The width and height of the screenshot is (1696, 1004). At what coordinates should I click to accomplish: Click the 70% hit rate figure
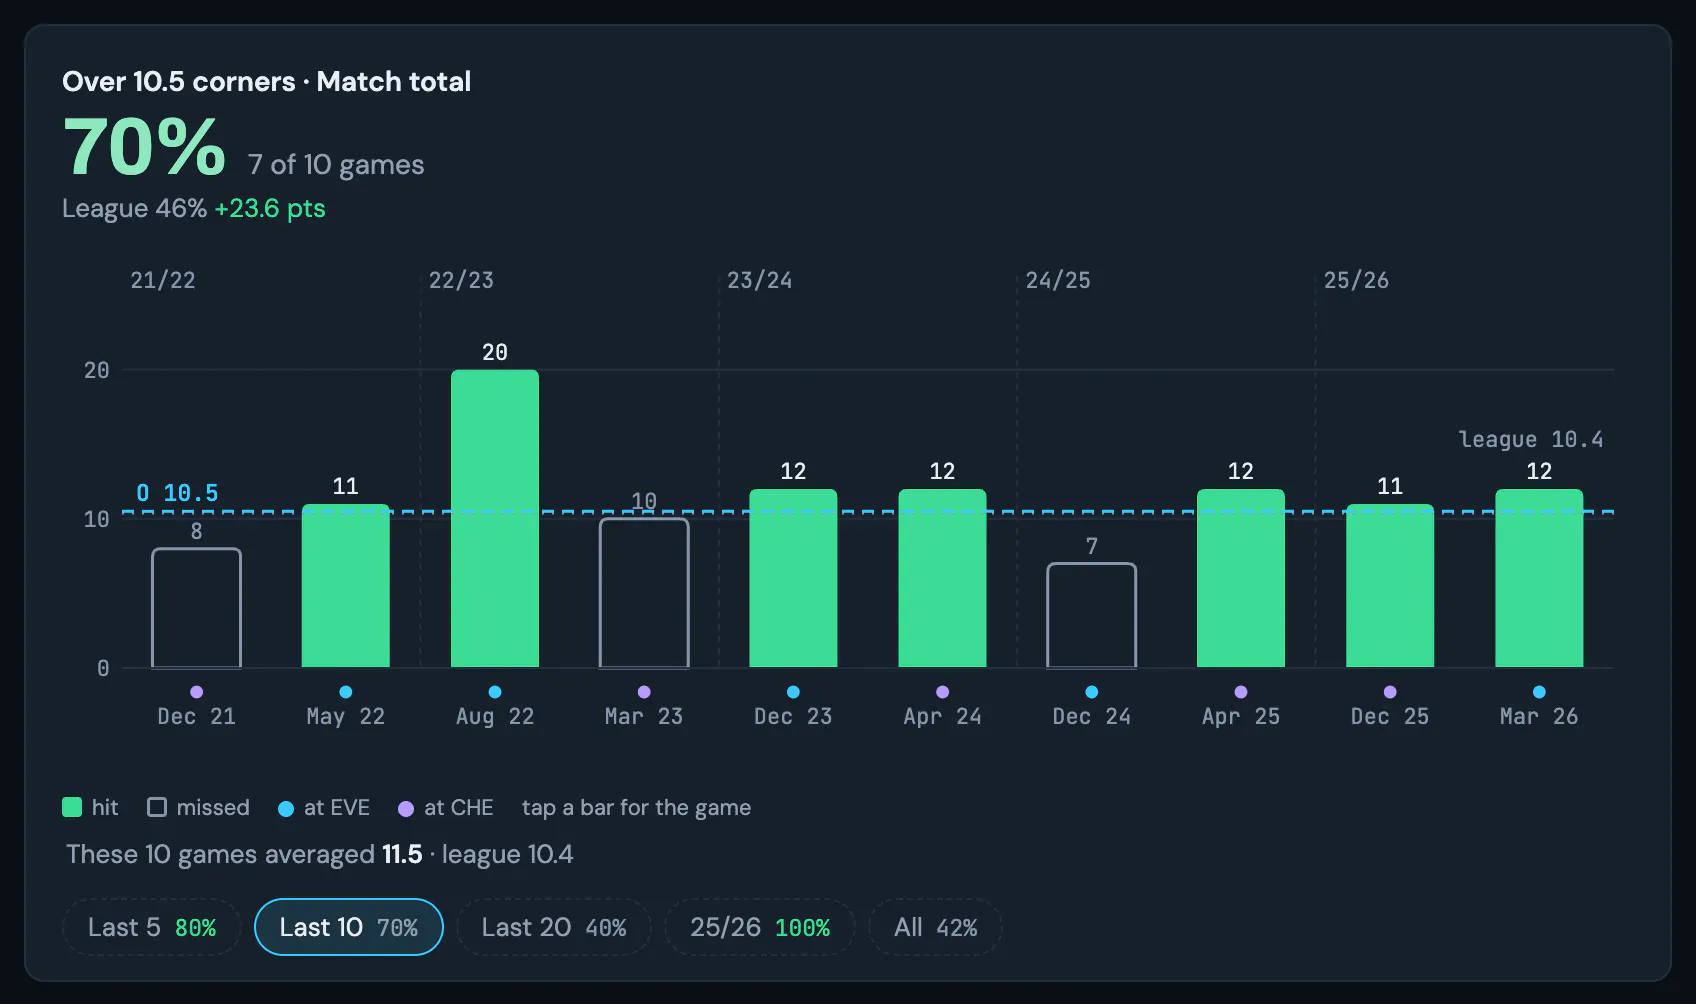[x=145, y=148]
